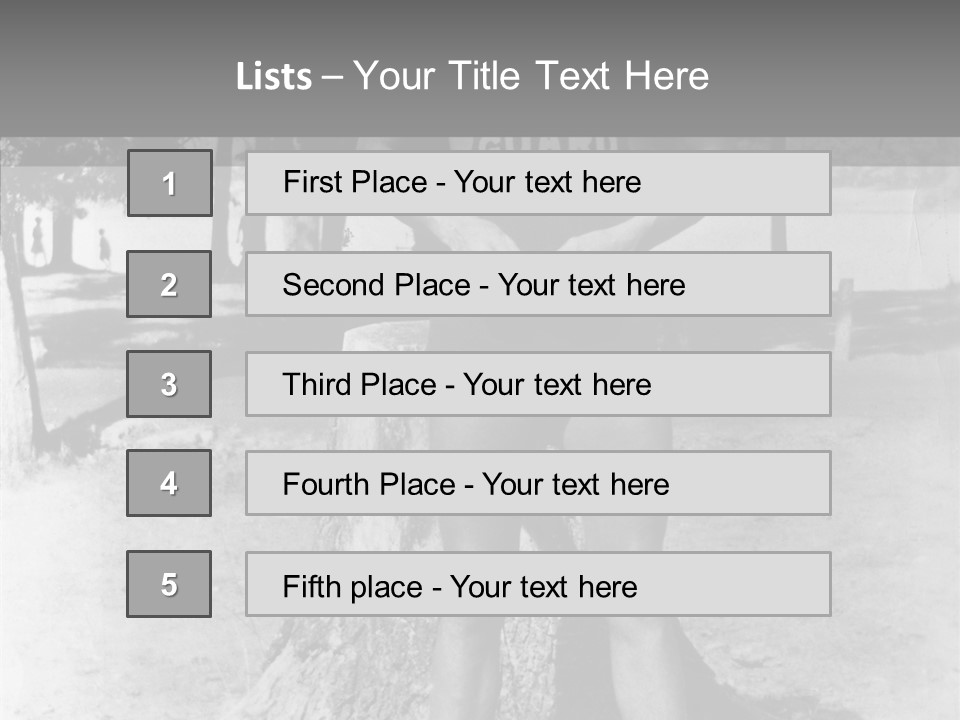Click the number 3 box

tap(169, 384)
